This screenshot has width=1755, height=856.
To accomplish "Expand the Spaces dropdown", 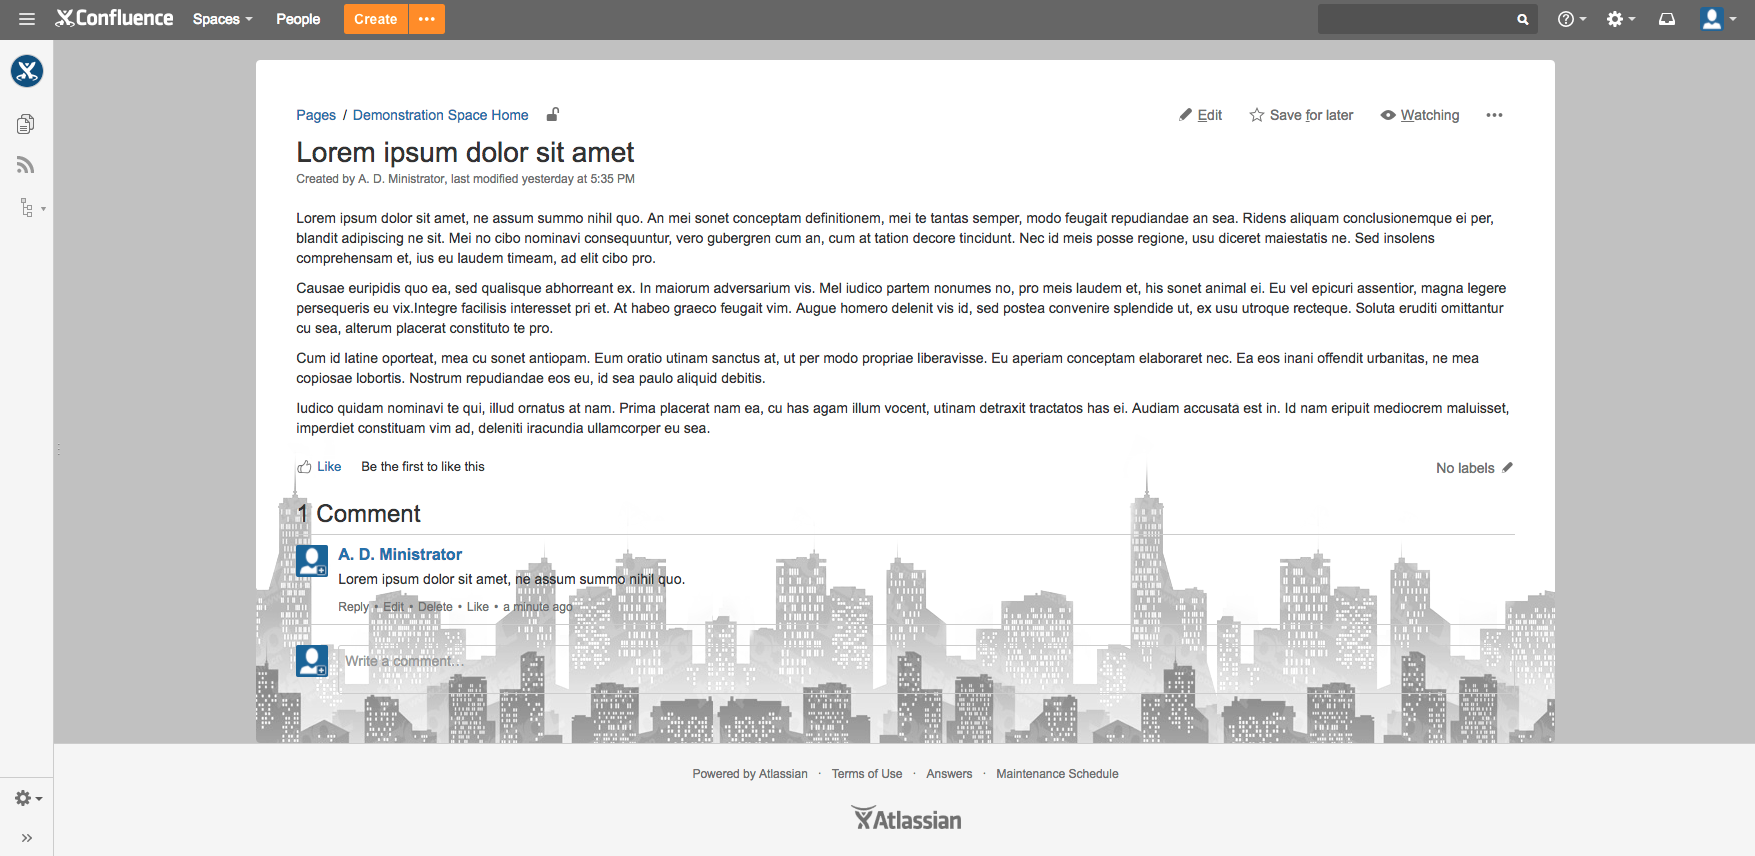I will pos(222,19).
